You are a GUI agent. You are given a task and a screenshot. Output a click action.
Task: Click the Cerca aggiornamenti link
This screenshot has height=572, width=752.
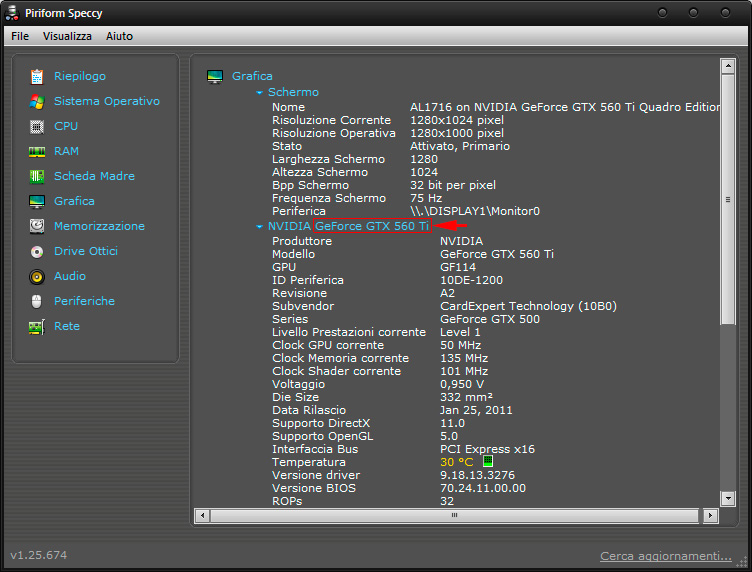(x=665, y=556)
